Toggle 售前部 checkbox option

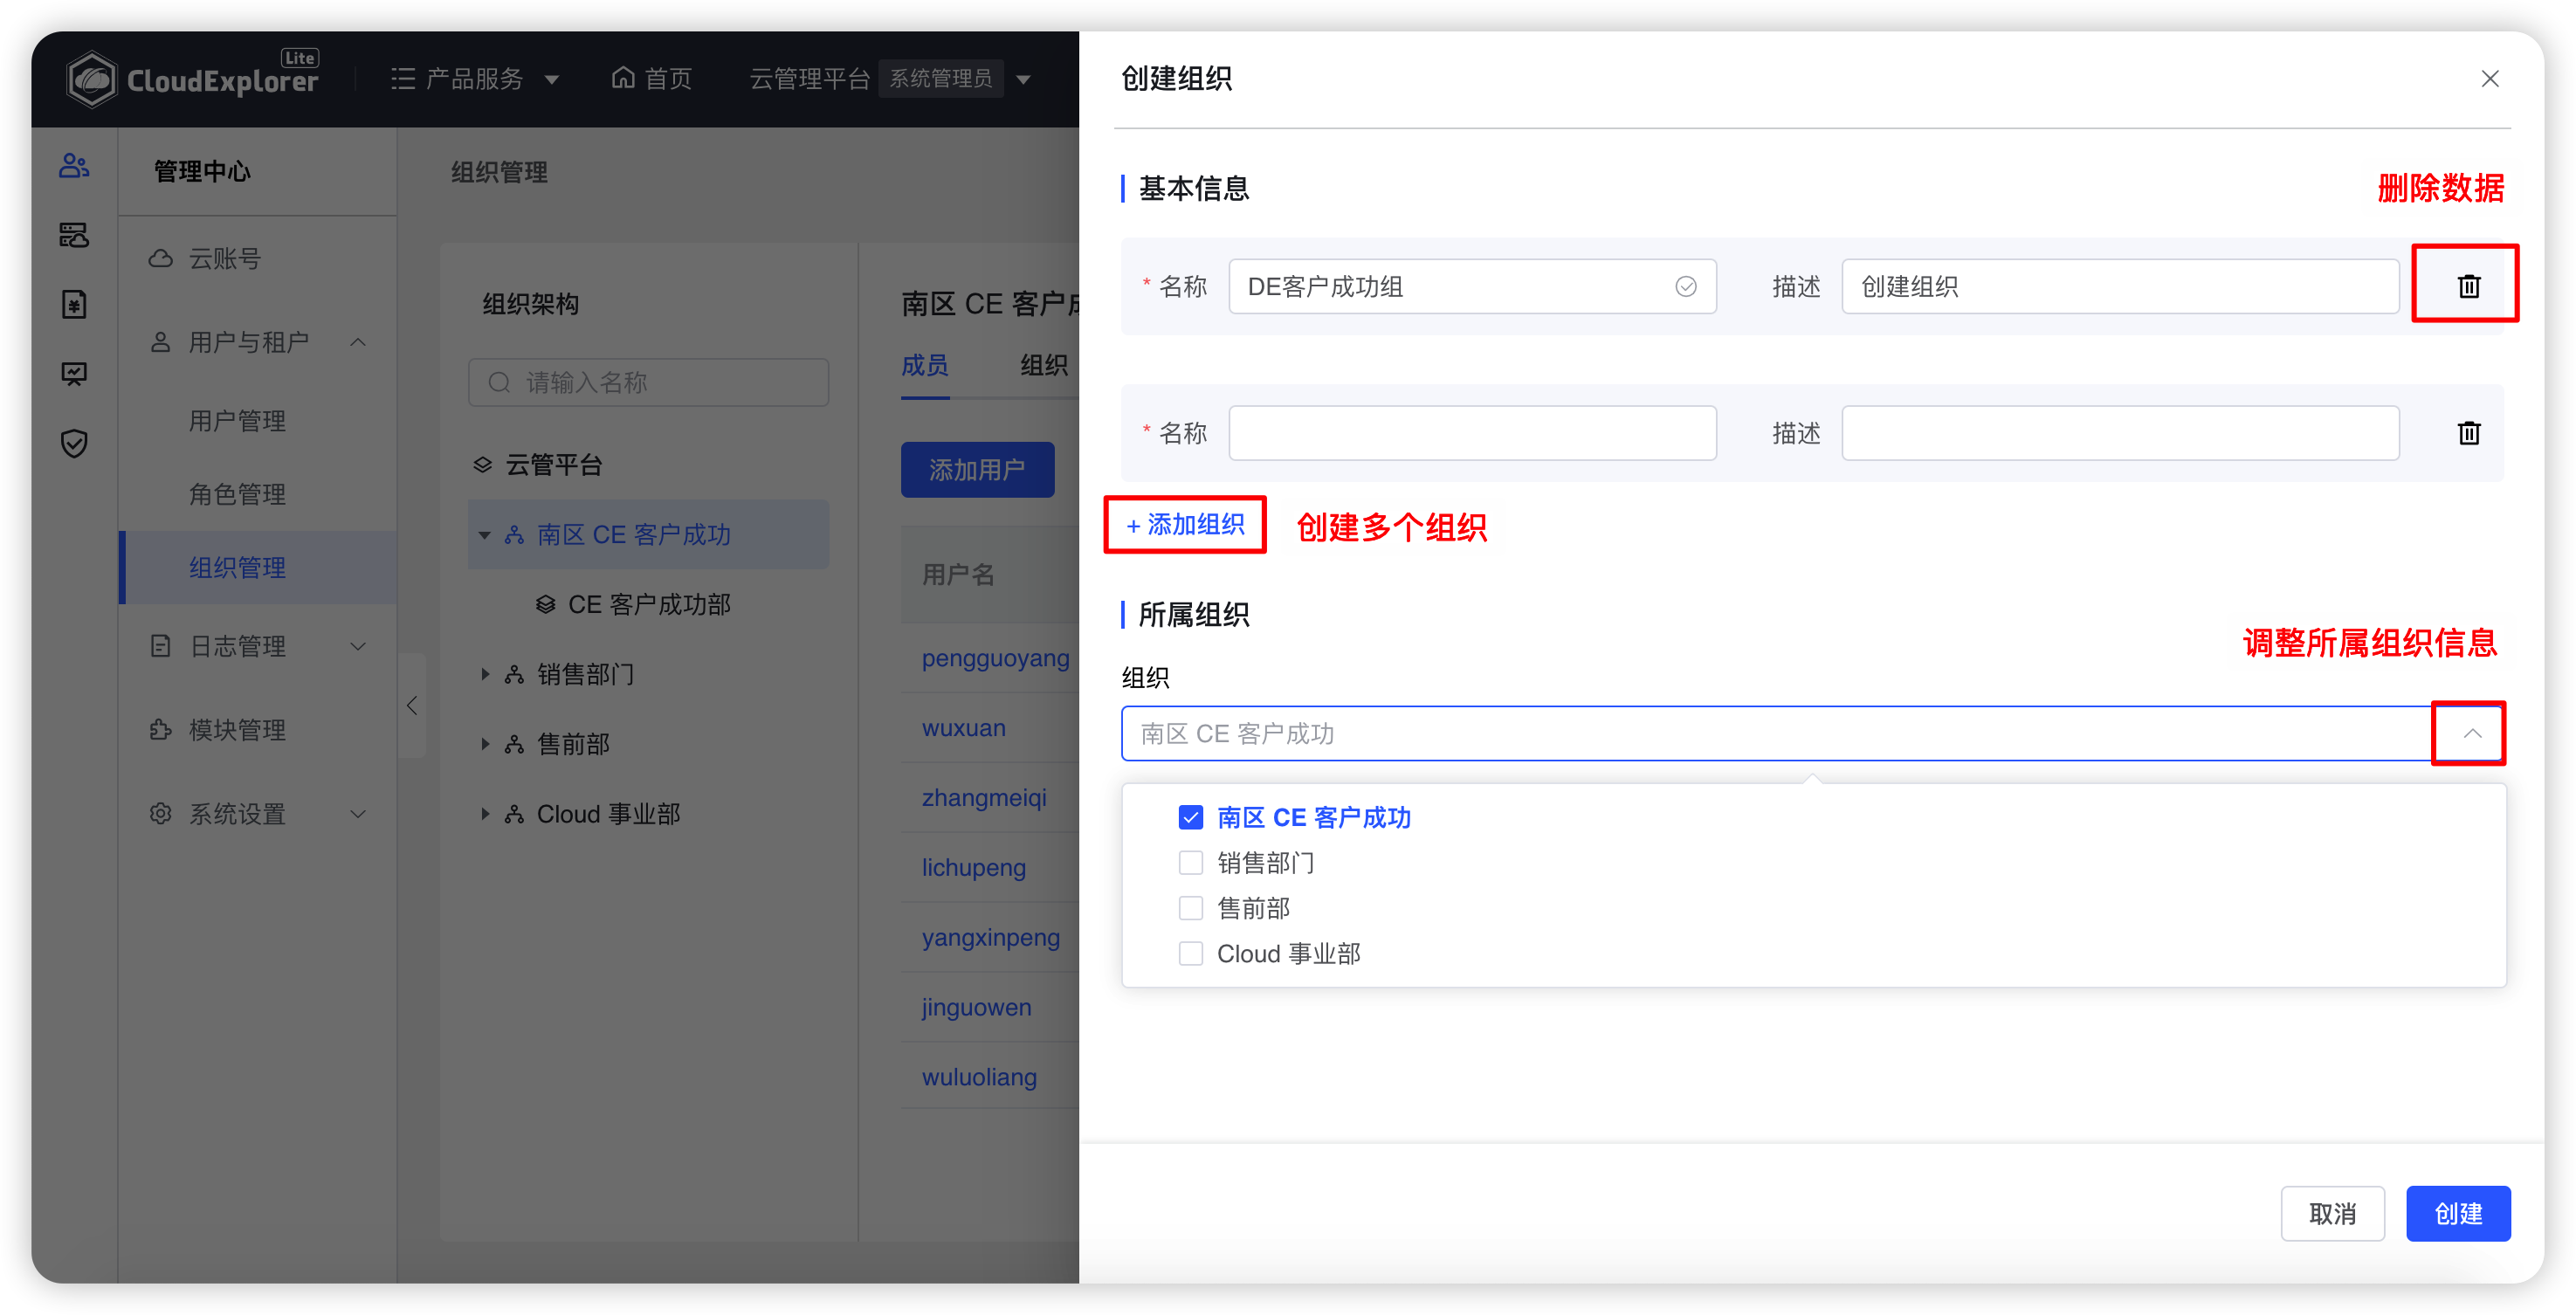tap(1188, 909)
